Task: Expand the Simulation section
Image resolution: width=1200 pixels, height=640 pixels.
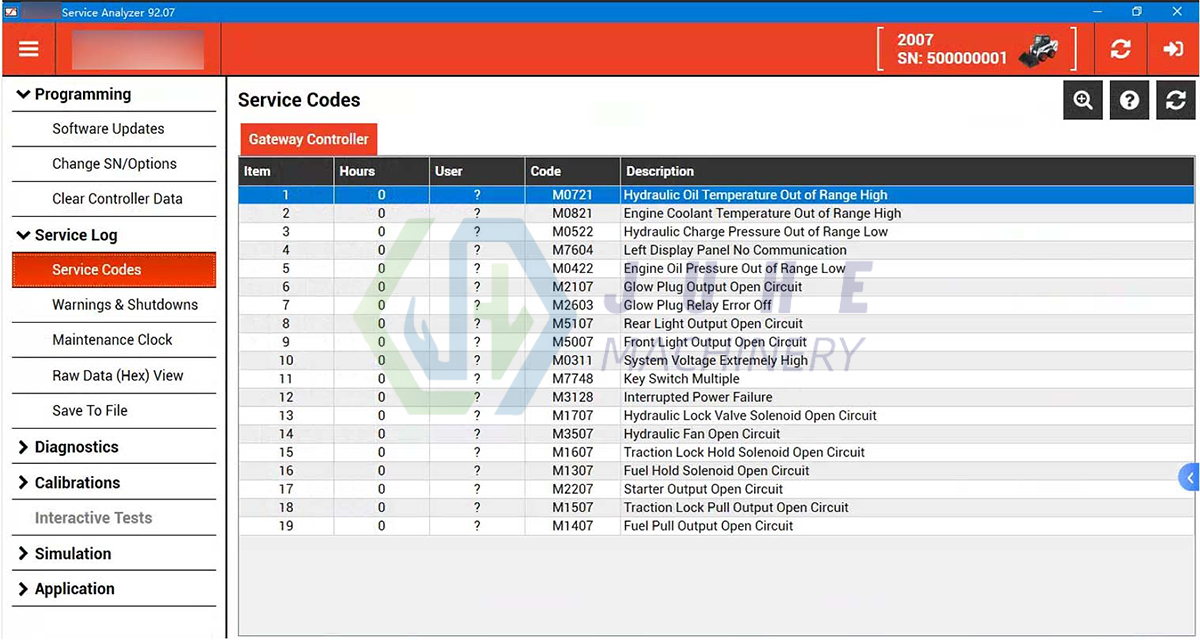Action: pos(73,553)
